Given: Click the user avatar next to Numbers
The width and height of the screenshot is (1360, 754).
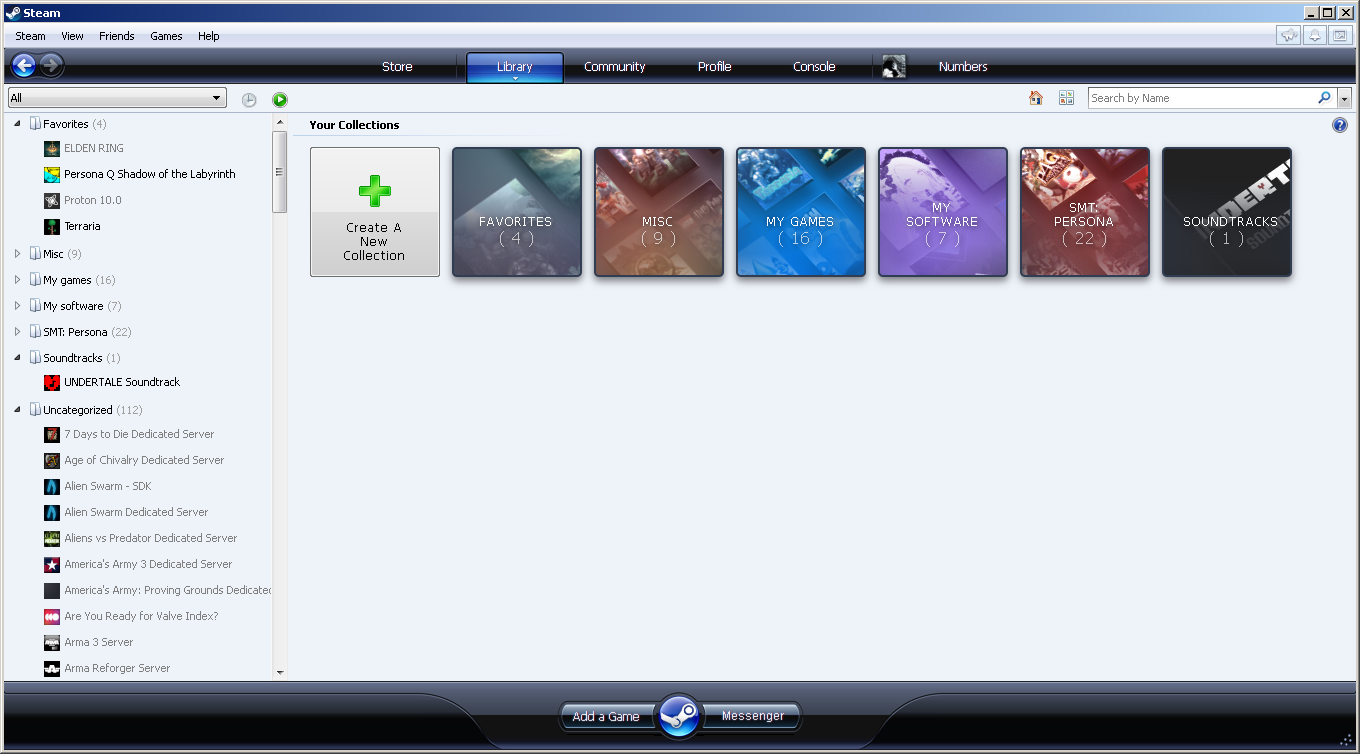Looking at the screenshot, I should pyautogui.click(x=894, y=67).
